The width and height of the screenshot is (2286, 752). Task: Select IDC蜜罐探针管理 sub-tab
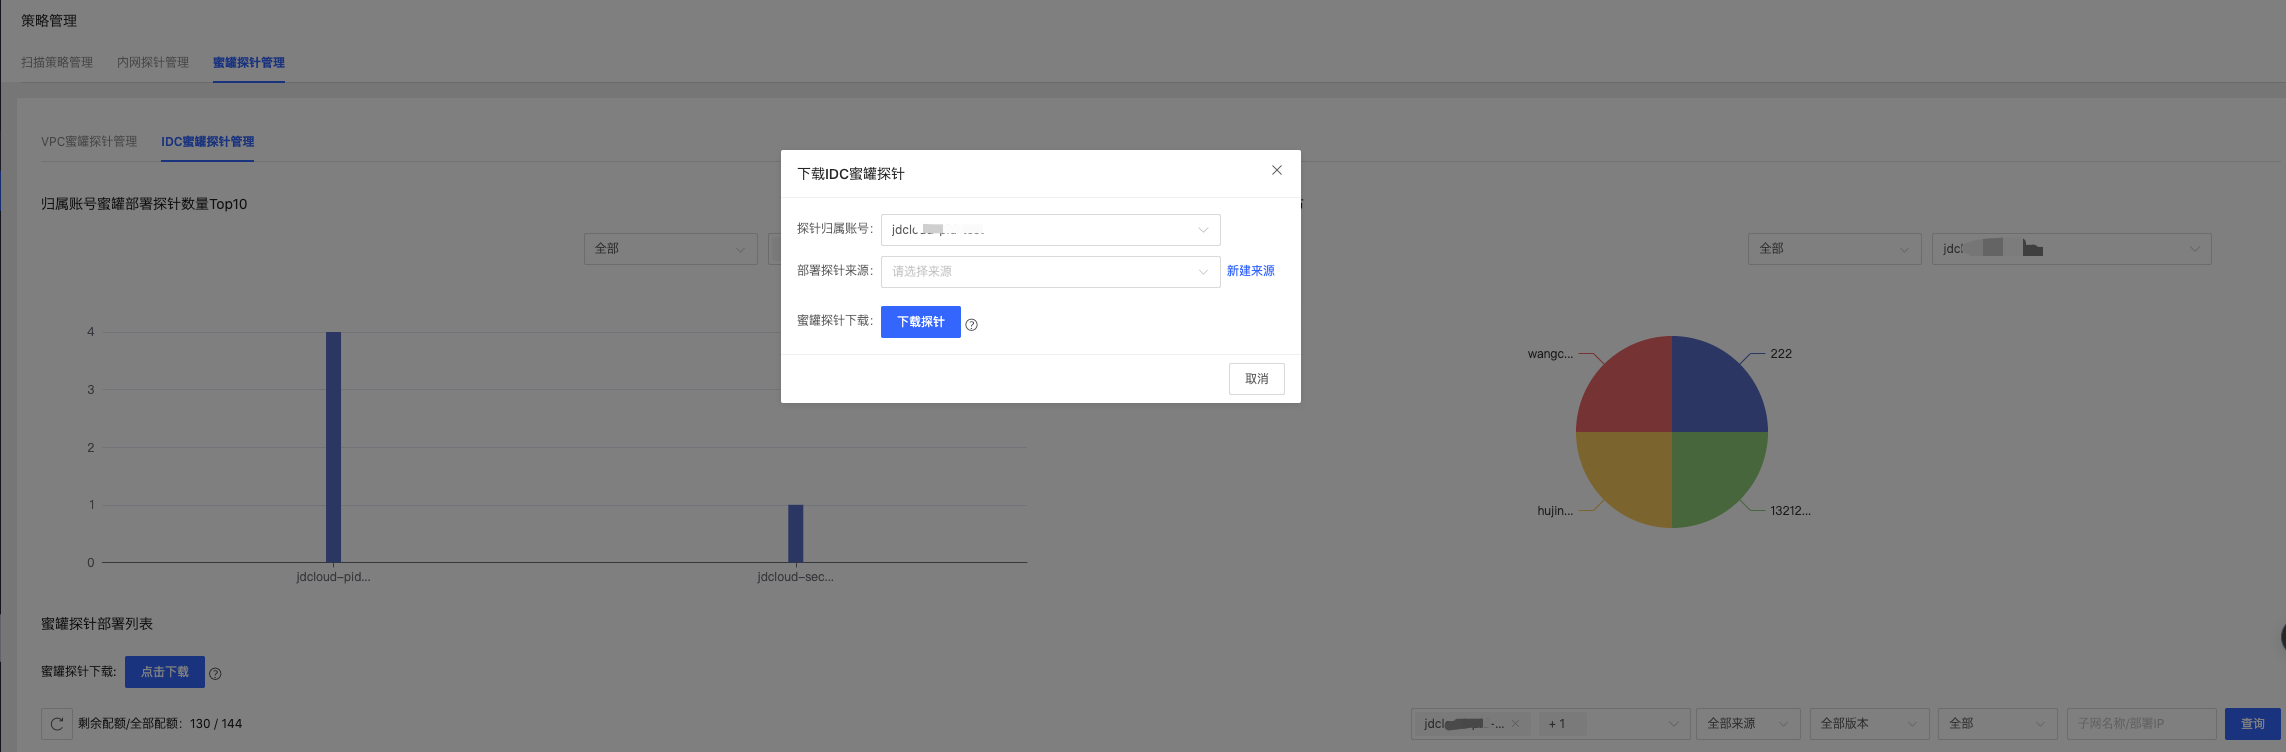[207, 142]
